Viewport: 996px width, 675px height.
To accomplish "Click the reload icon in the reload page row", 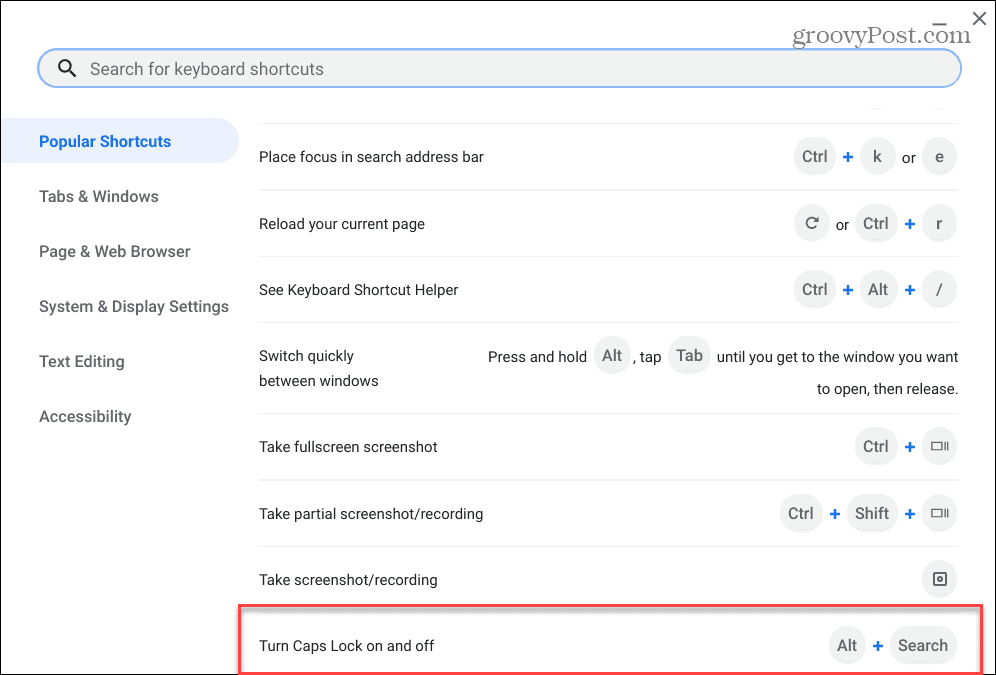I will 811,223.
